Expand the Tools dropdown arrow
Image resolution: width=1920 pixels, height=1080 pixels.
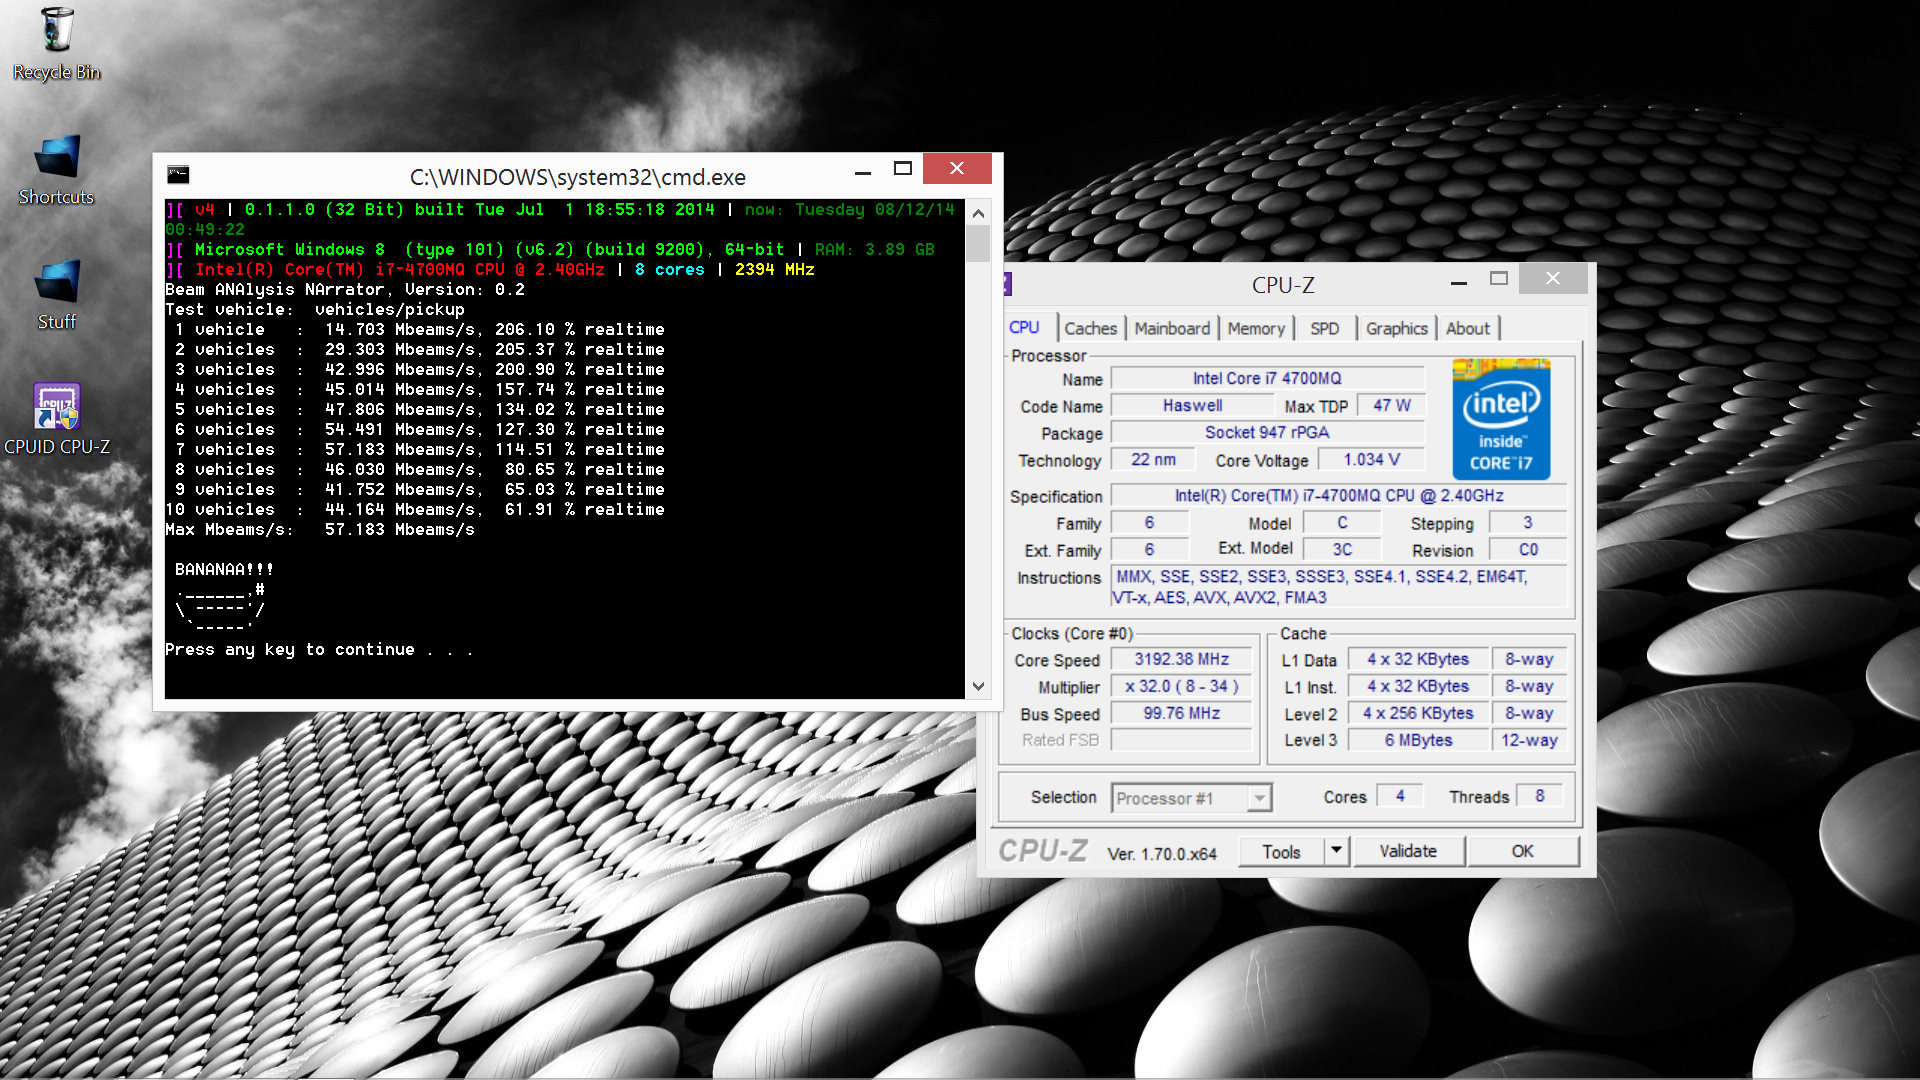[x=1337, y=851]
